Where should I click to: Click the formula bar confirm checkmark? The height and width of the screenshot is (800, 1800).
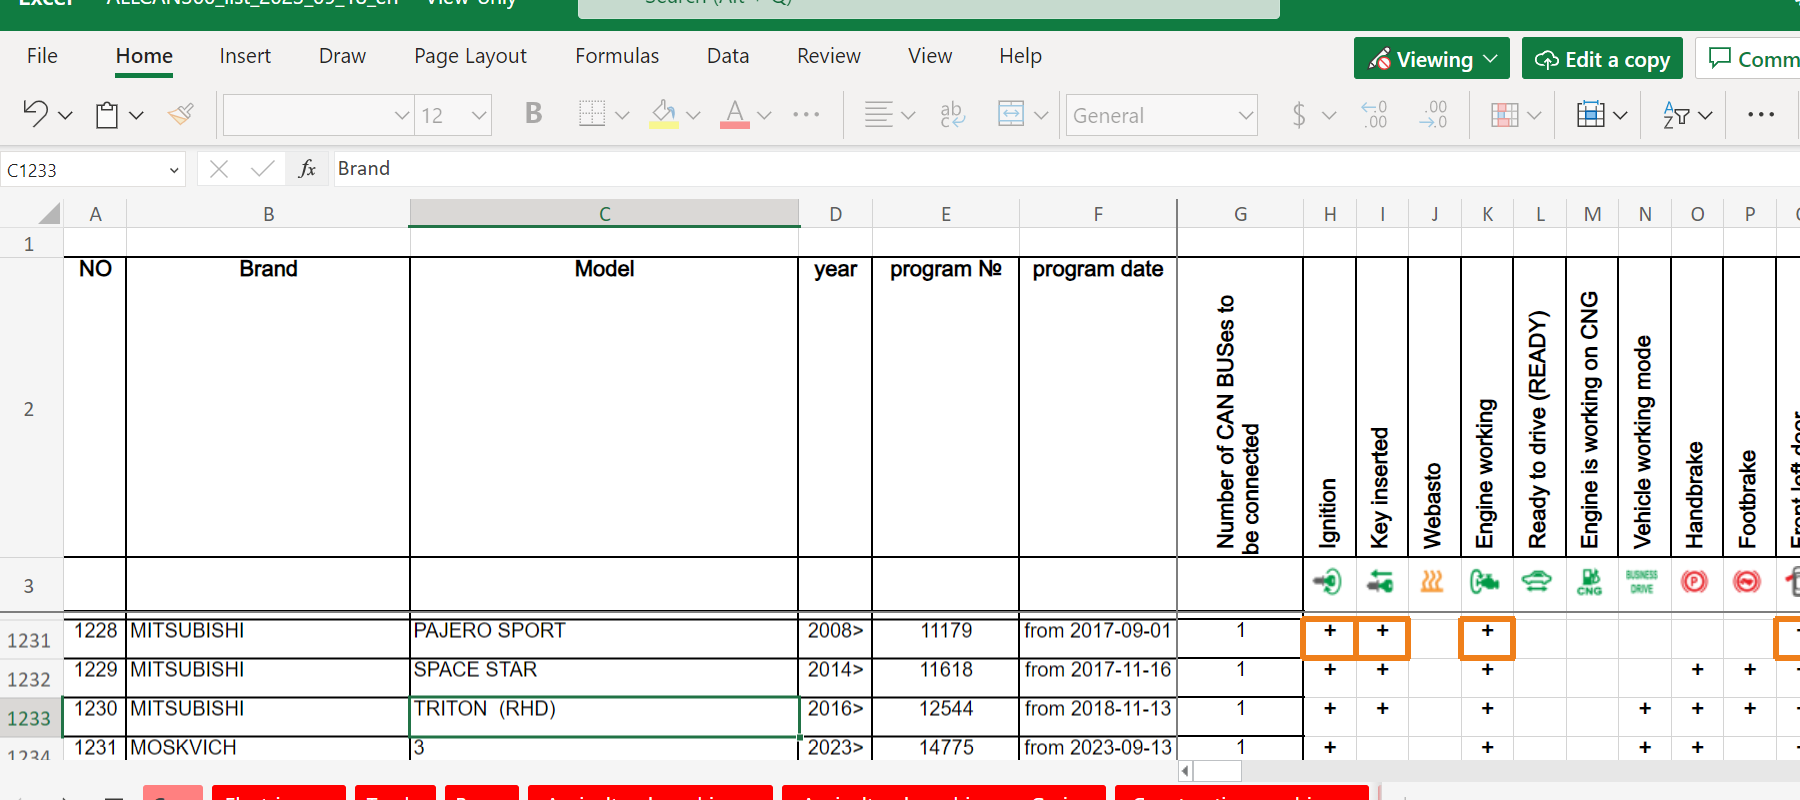pyautogui.click(x=263, y=169)
